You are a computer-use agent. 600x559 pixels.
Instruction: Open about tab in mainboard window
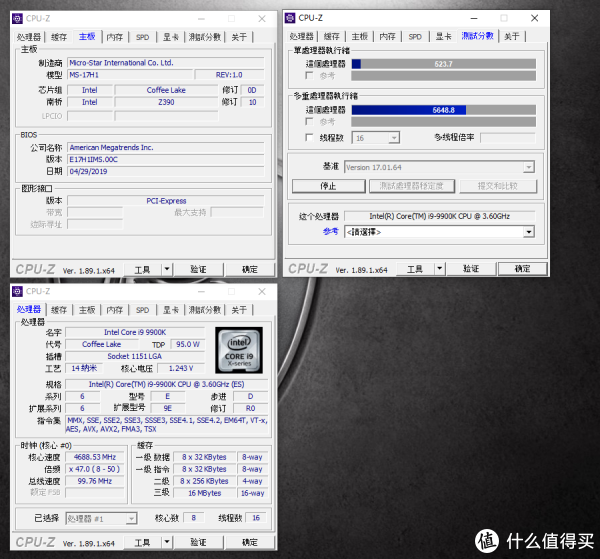pyautogui.click(x=239, y=37)
